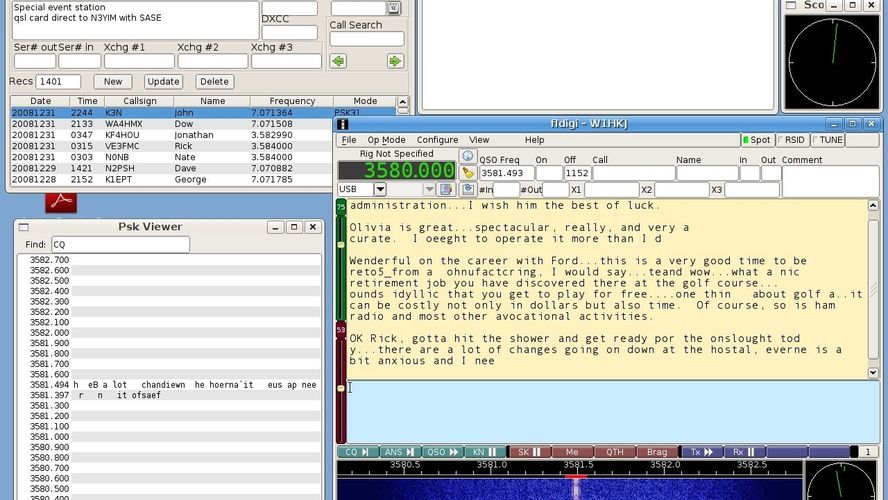This screenshot has width=888, height=500.
Task: Click the red signal marker on waterfall
Action: click(576, 479)
